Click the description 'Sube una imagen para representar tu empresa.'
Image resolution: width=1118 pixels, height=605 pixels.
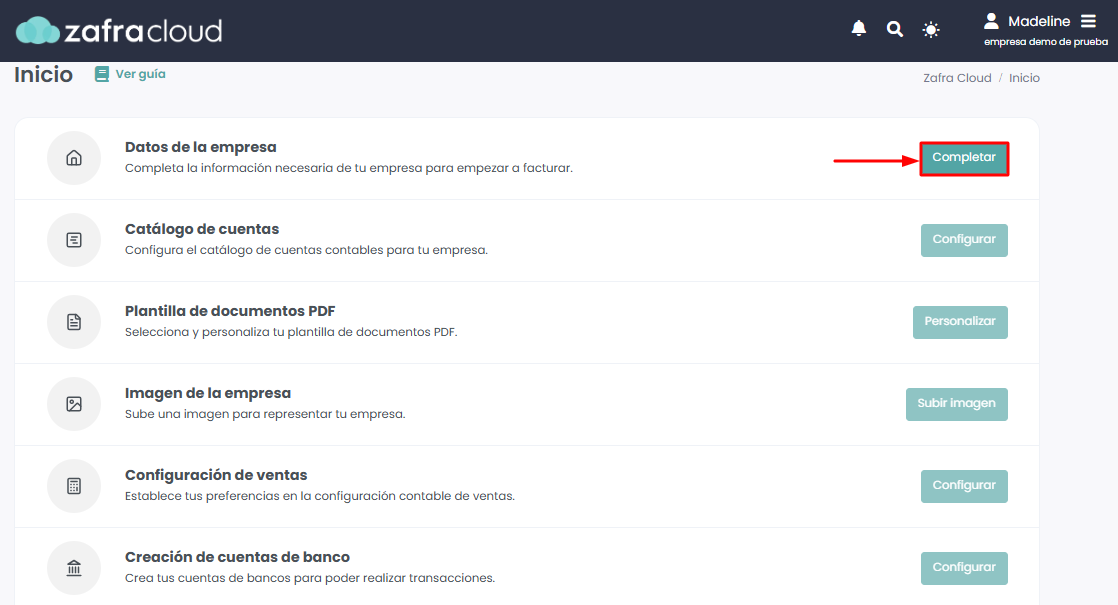coord(265,414)
